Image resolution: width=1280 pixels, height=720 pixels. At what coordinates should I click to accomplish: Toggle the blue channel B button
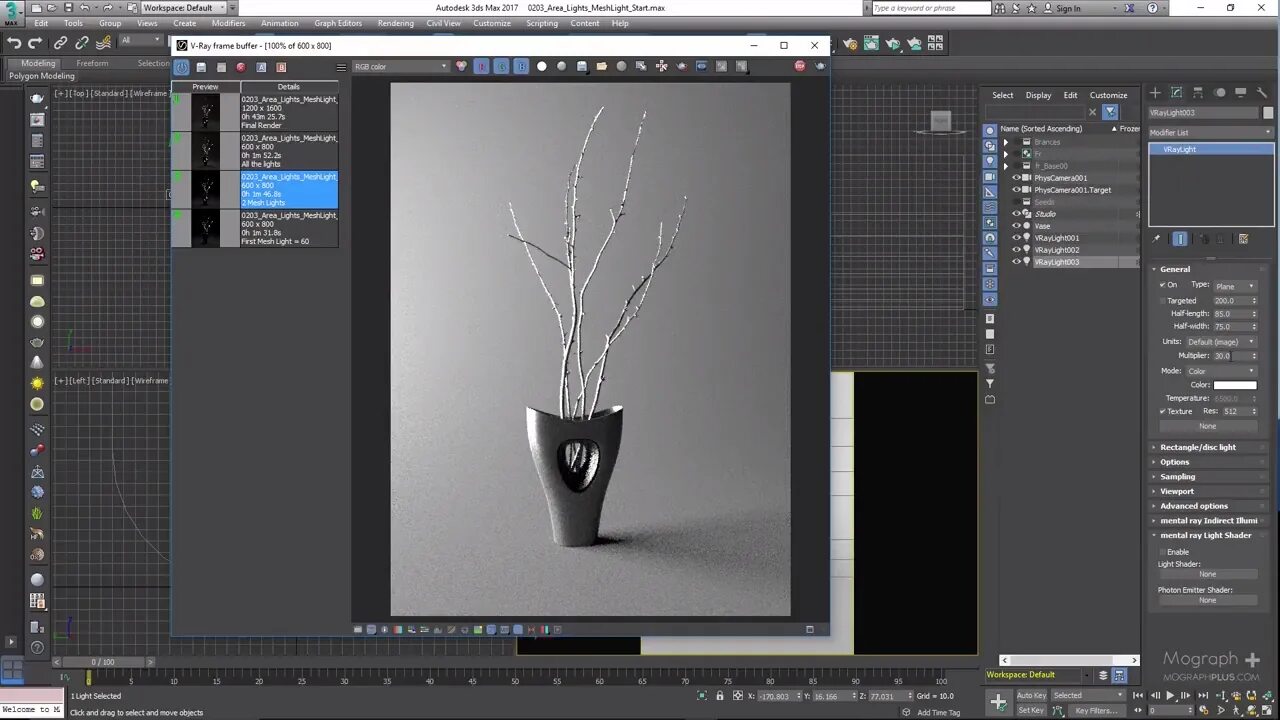click(x=521, y=66)
